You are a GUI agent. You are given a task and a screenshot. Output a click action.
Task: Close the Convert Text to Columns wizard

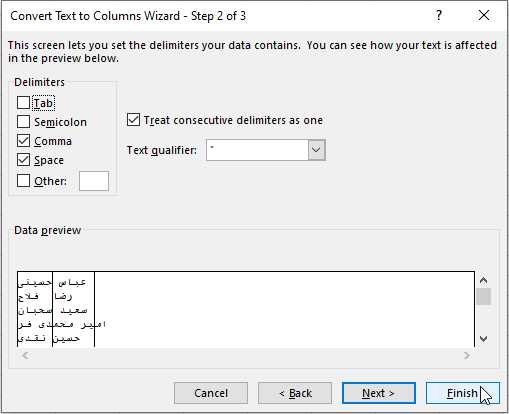pyautogui.click(x=484, y=15)
